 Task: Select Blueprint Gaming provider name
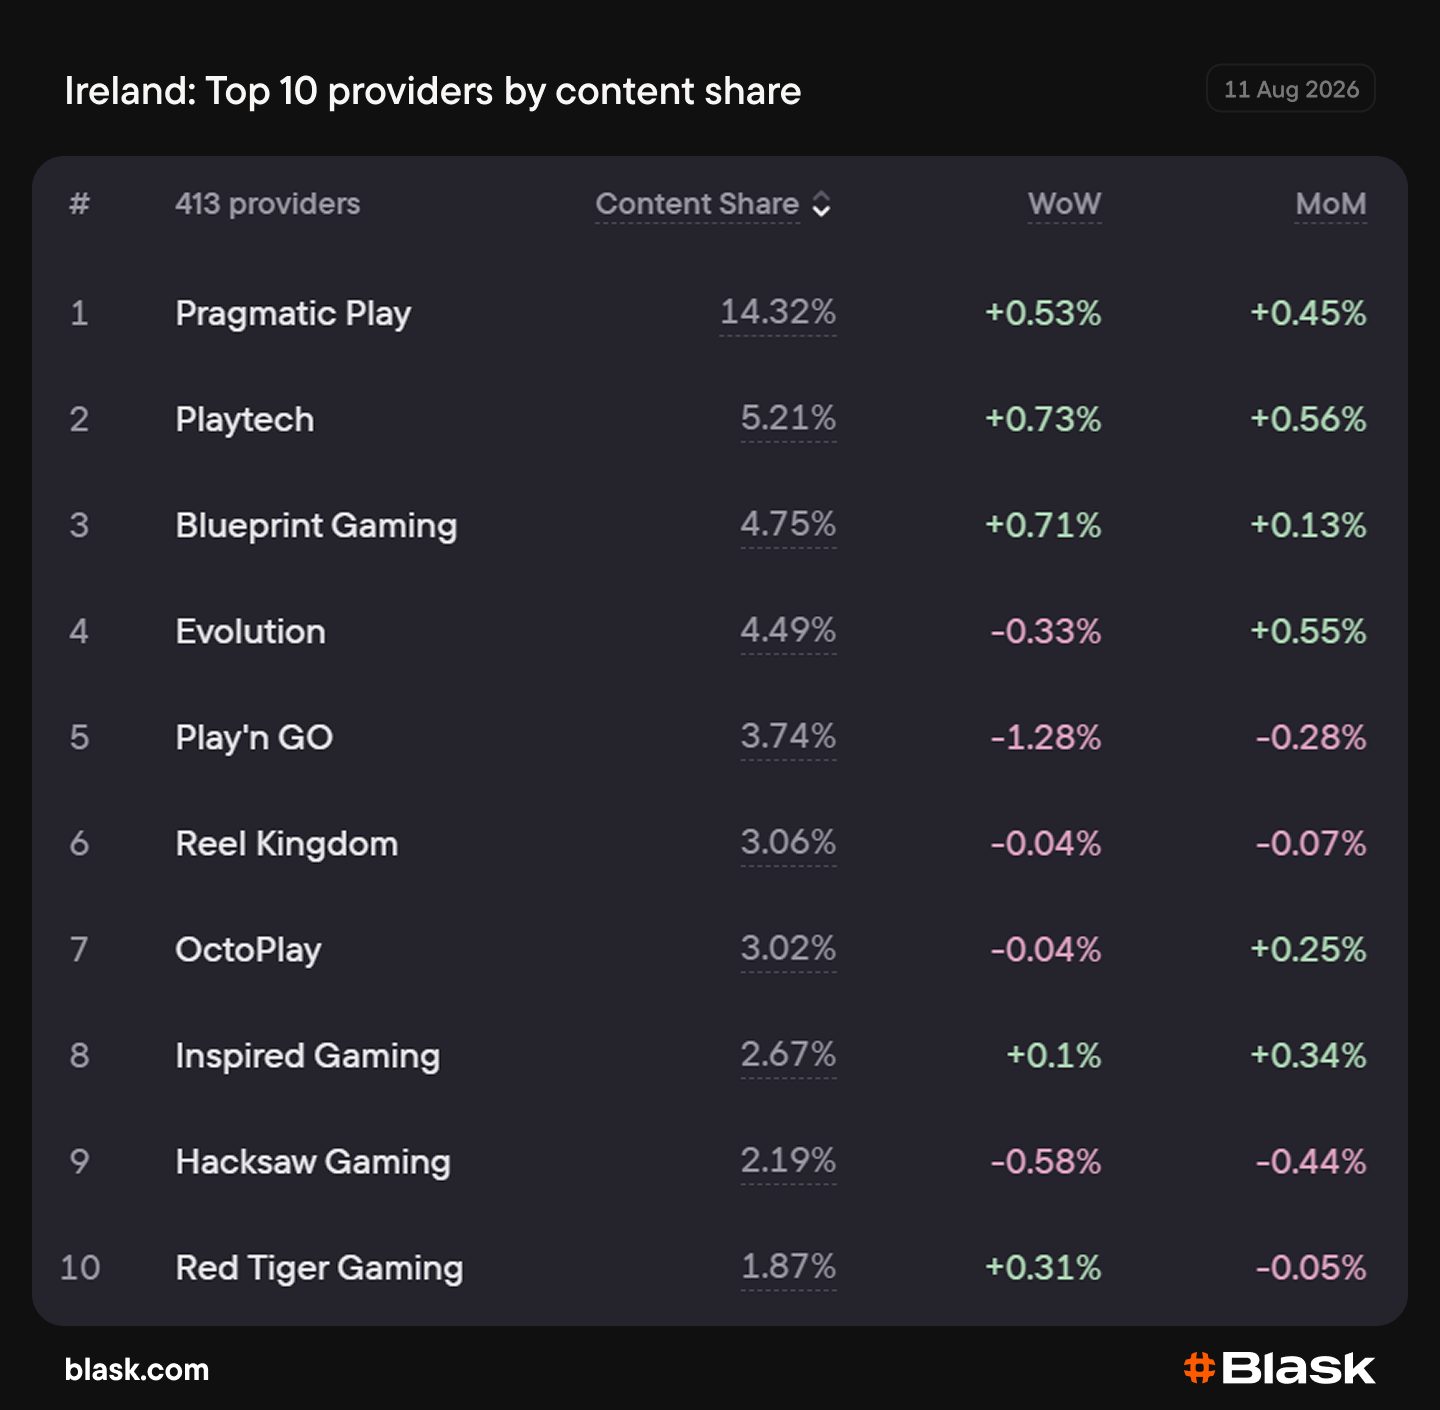316,525
